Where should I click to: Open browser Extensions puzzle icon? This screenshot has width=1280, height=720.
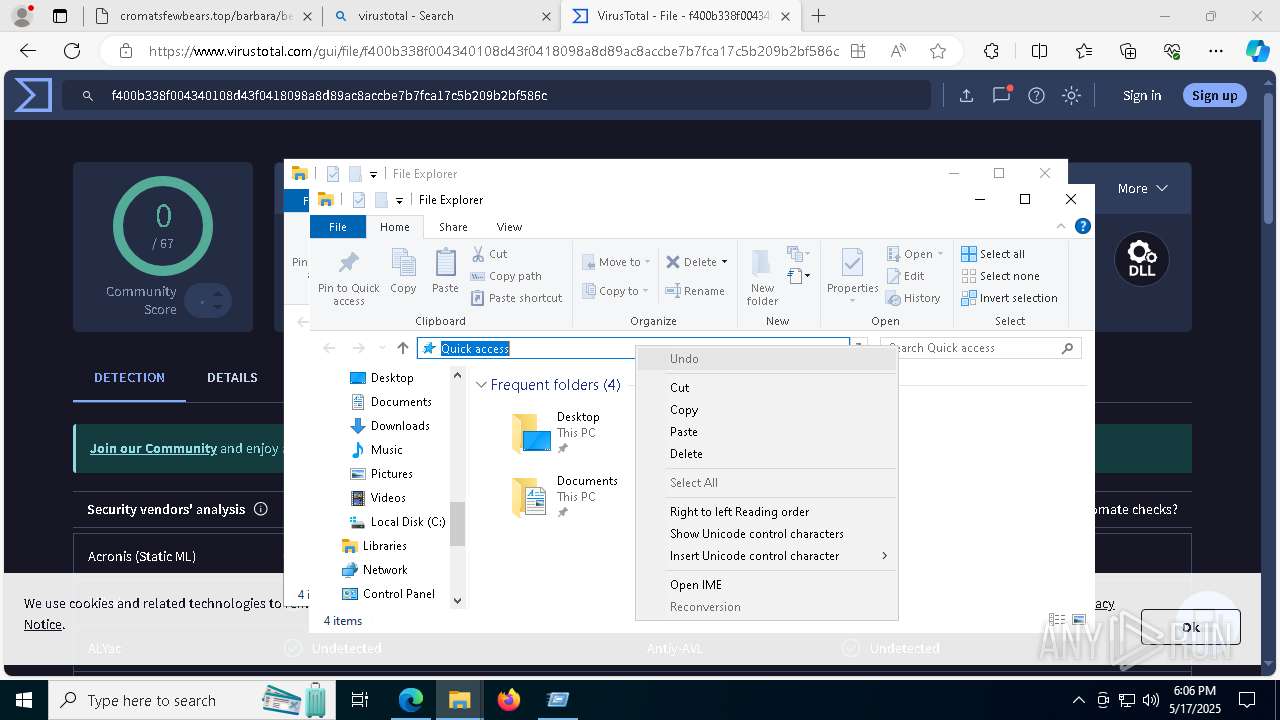(x=991, y=51)
